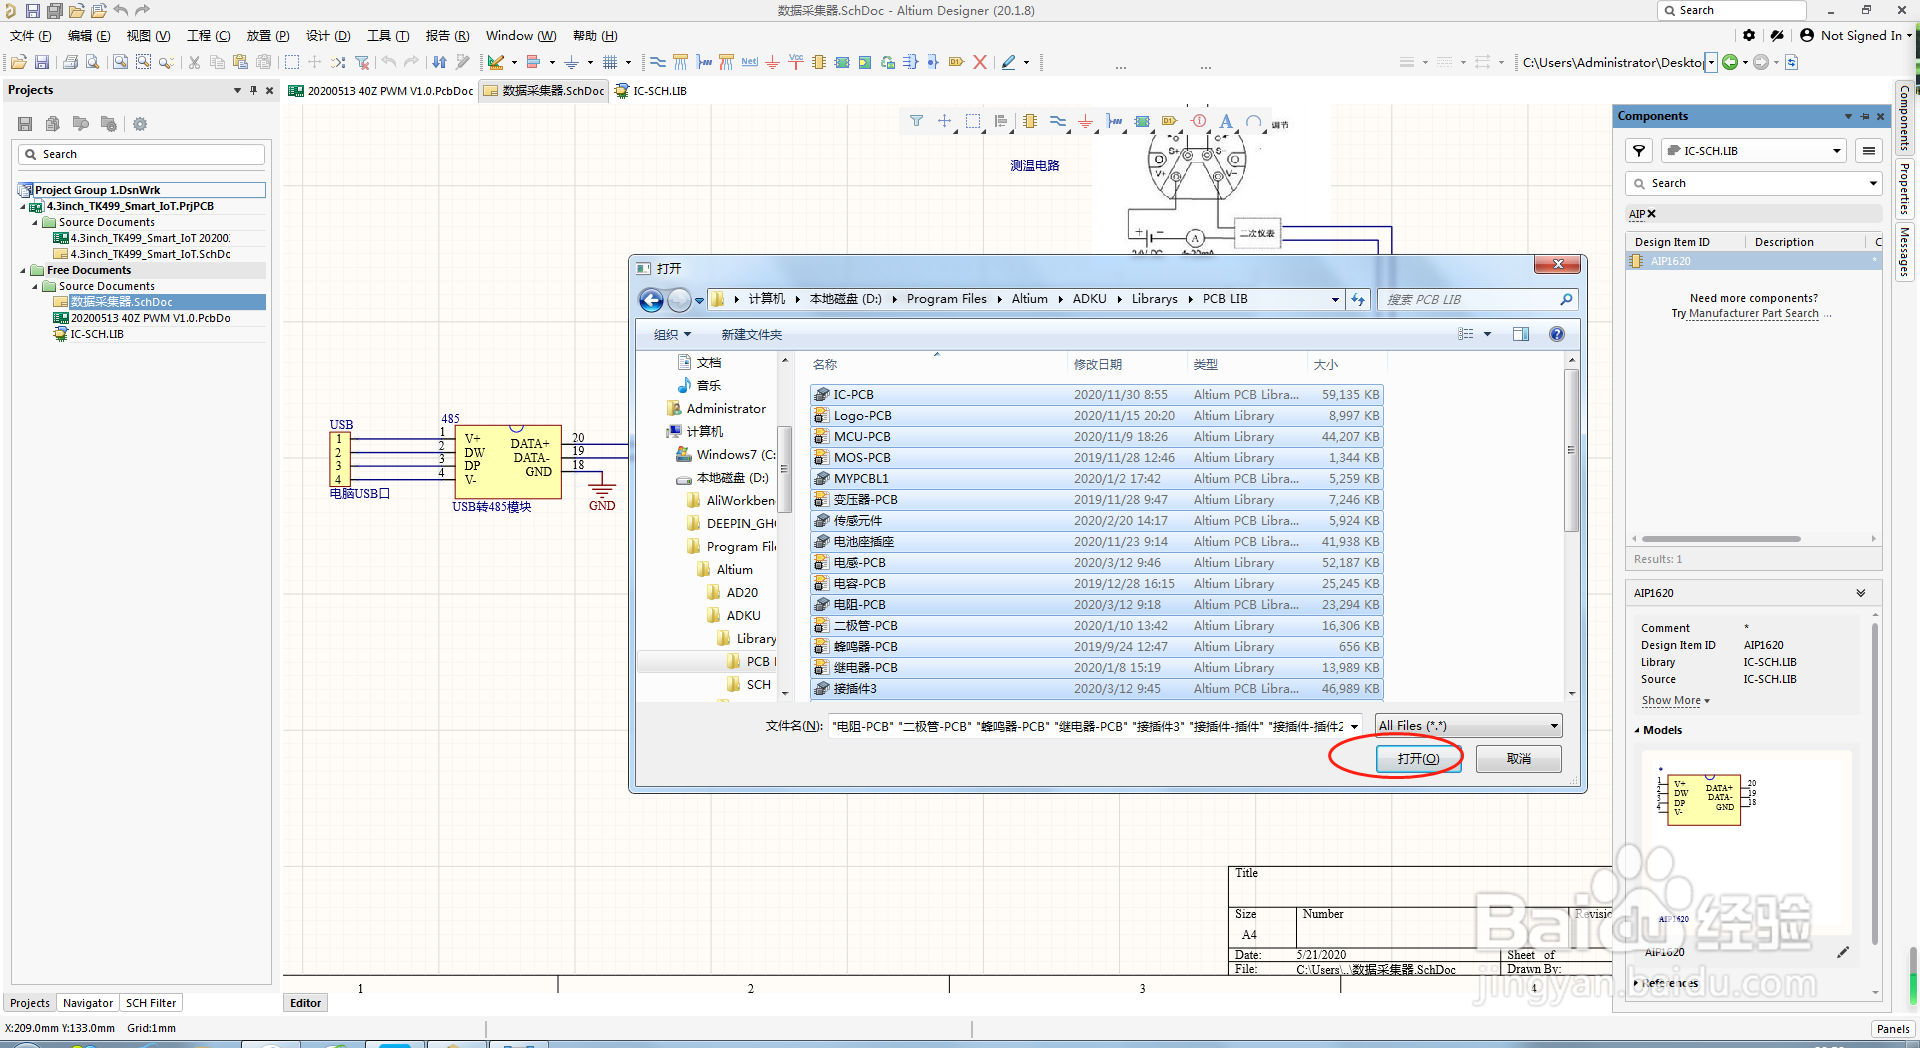Open the file name history dropdown arrow
The height and width of the screenshot is (1048, 1920).
tap(1354, 726)
